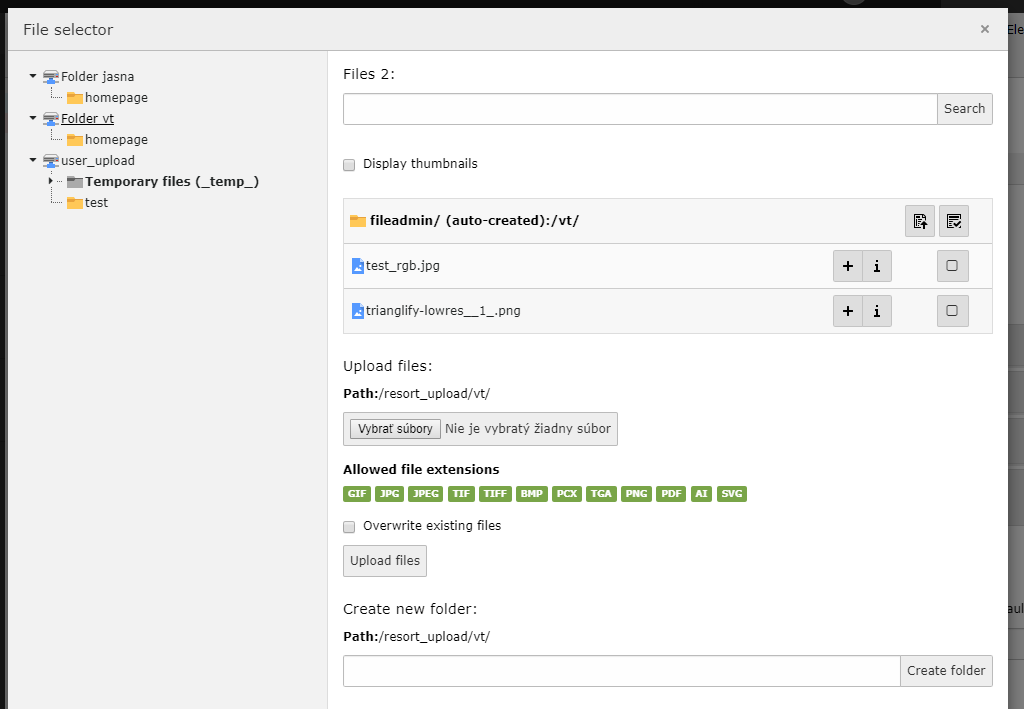Click the import selection icon in folder header

920,221
